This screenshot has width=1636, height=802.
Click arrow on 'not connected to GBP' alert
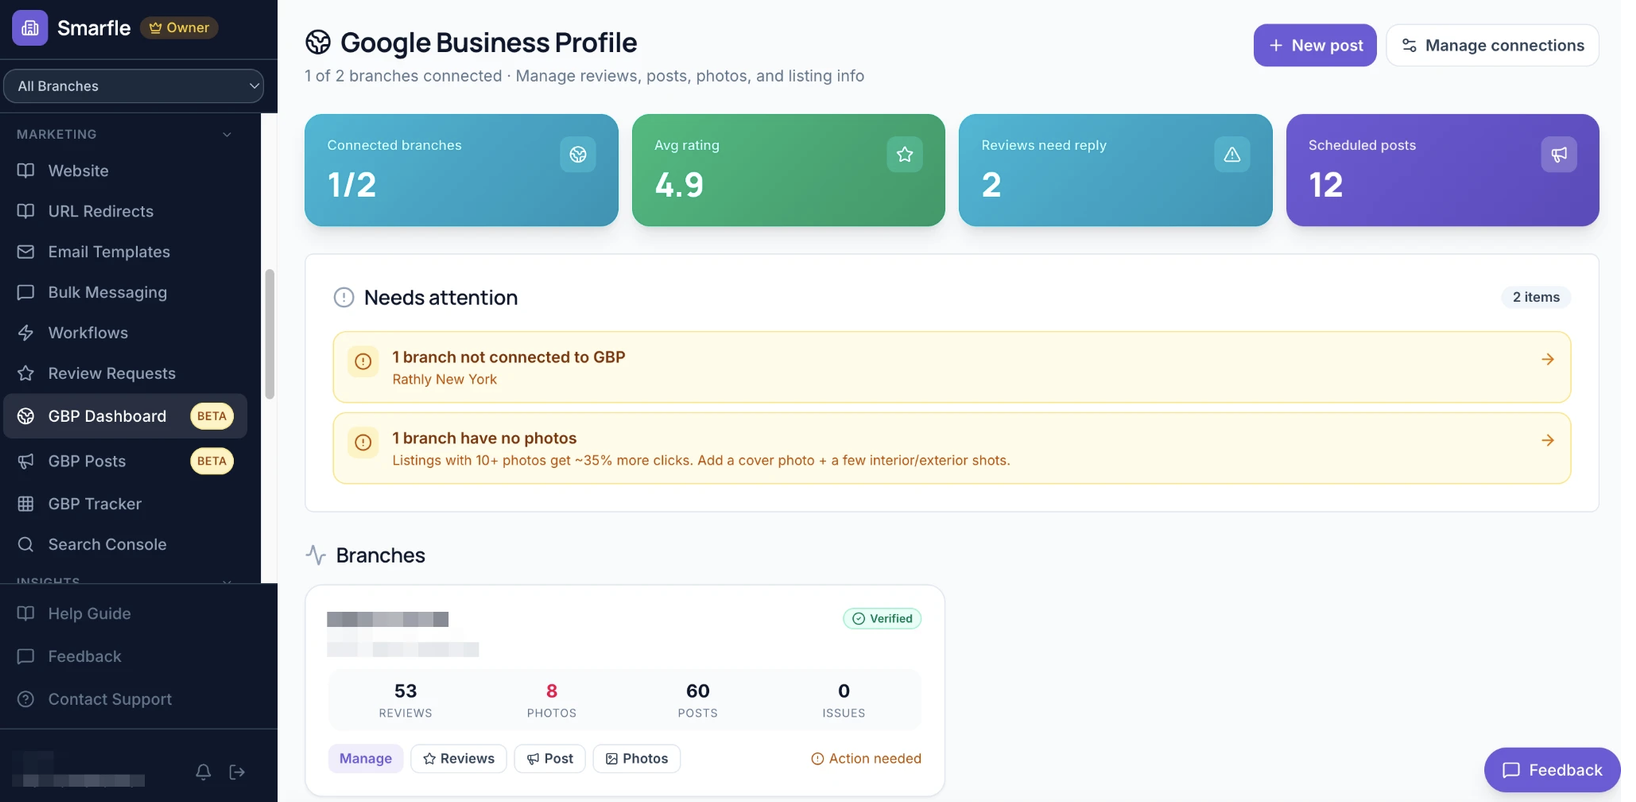tap(1547, 359)
